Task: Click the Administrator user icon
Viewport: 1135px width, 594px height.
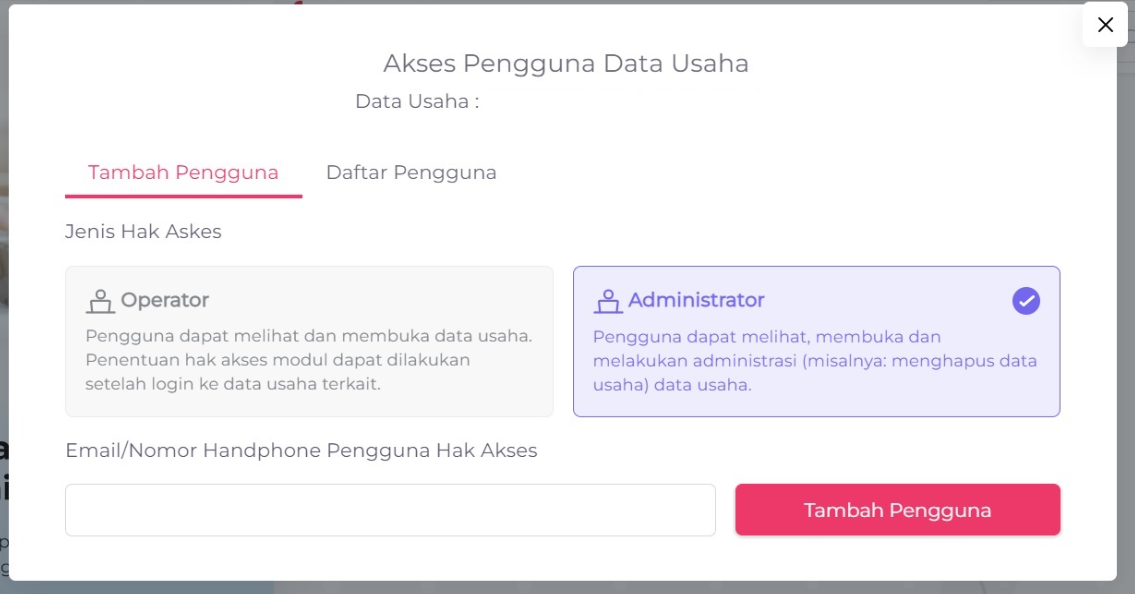Action: tap(607, 301)
